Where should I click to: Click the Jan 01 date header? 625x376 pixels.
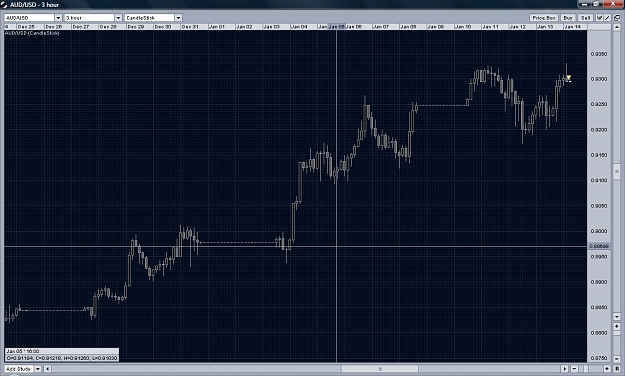(217, 27)
